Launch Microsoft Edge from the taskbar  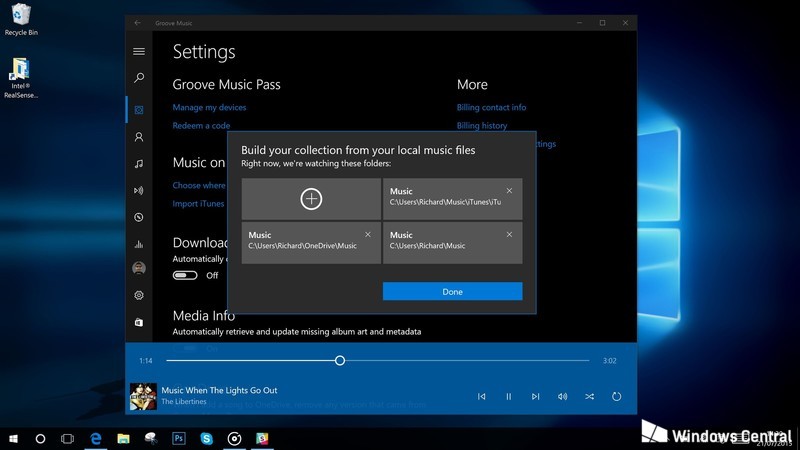[95, 438]
